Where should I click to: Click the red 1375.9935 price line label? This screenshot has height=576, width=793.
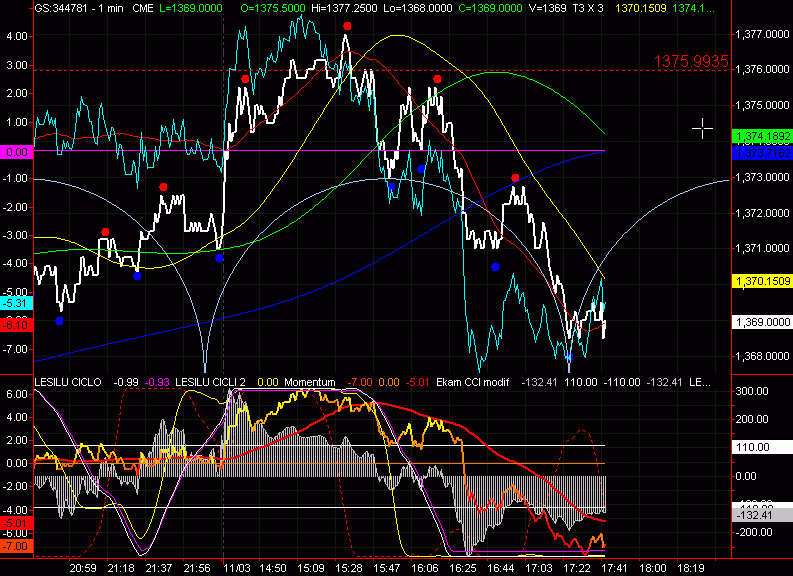691,61
